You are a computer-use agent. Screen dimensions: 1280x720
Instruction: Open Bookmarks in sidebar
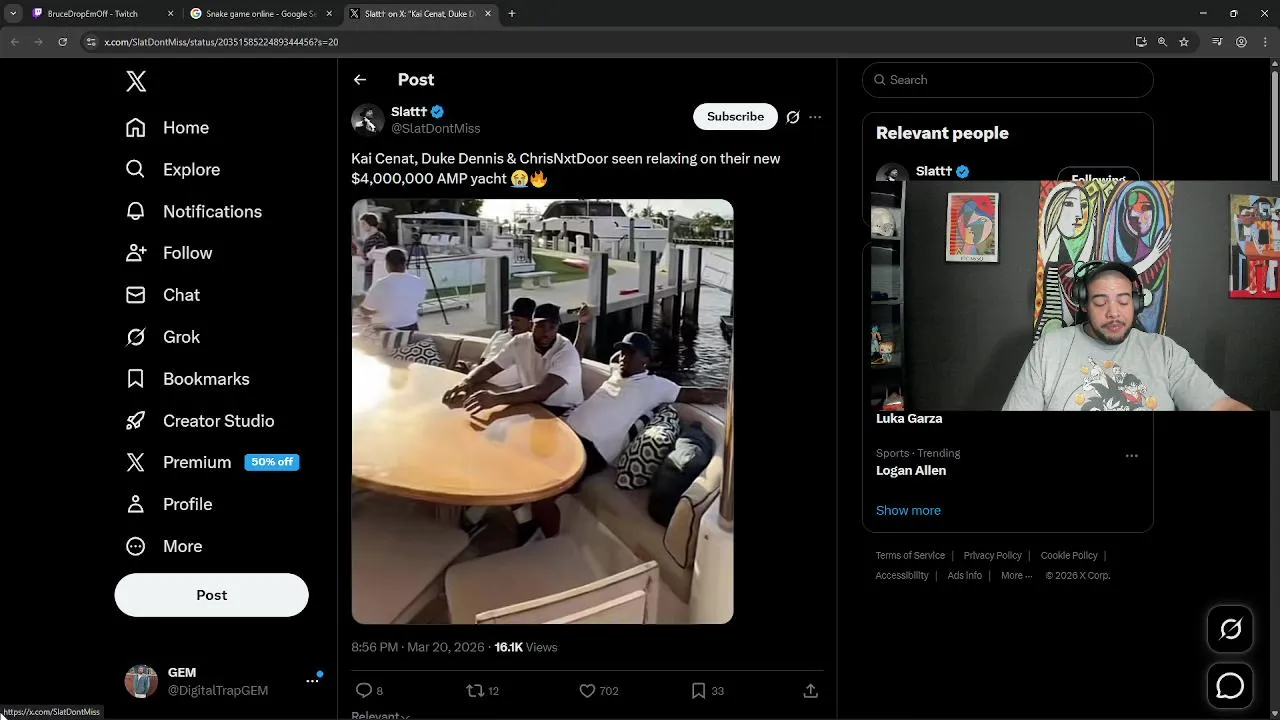coord(187,379)
